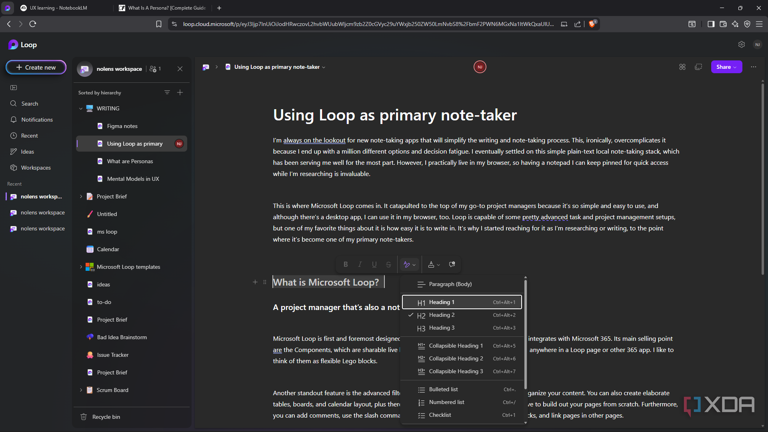The height and width of the screenshot is (432, 768).
Task: Open the text style dropdown in format toolbar
Action: click(409, 264)
